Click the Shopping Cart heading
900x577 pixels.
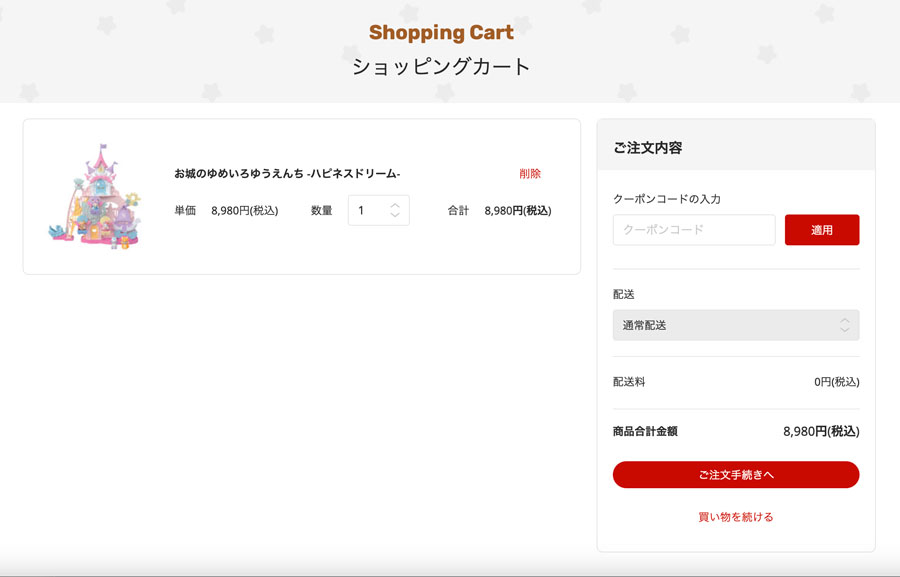pos(441,32)
